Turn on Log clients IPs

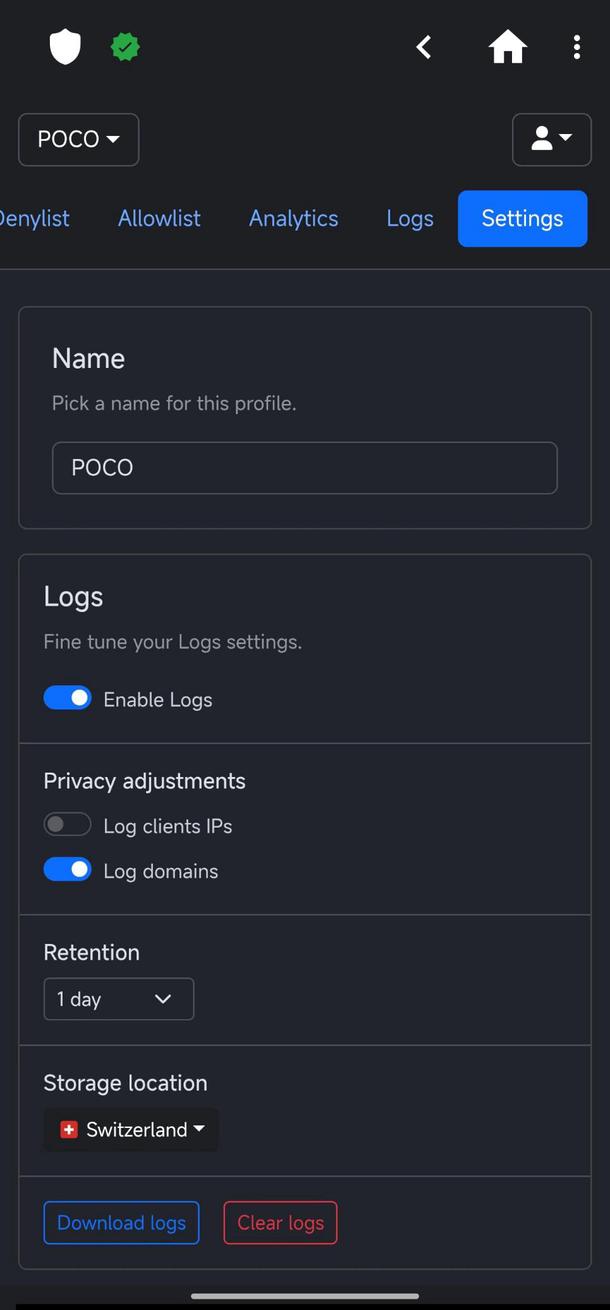[x=68, y=825]
